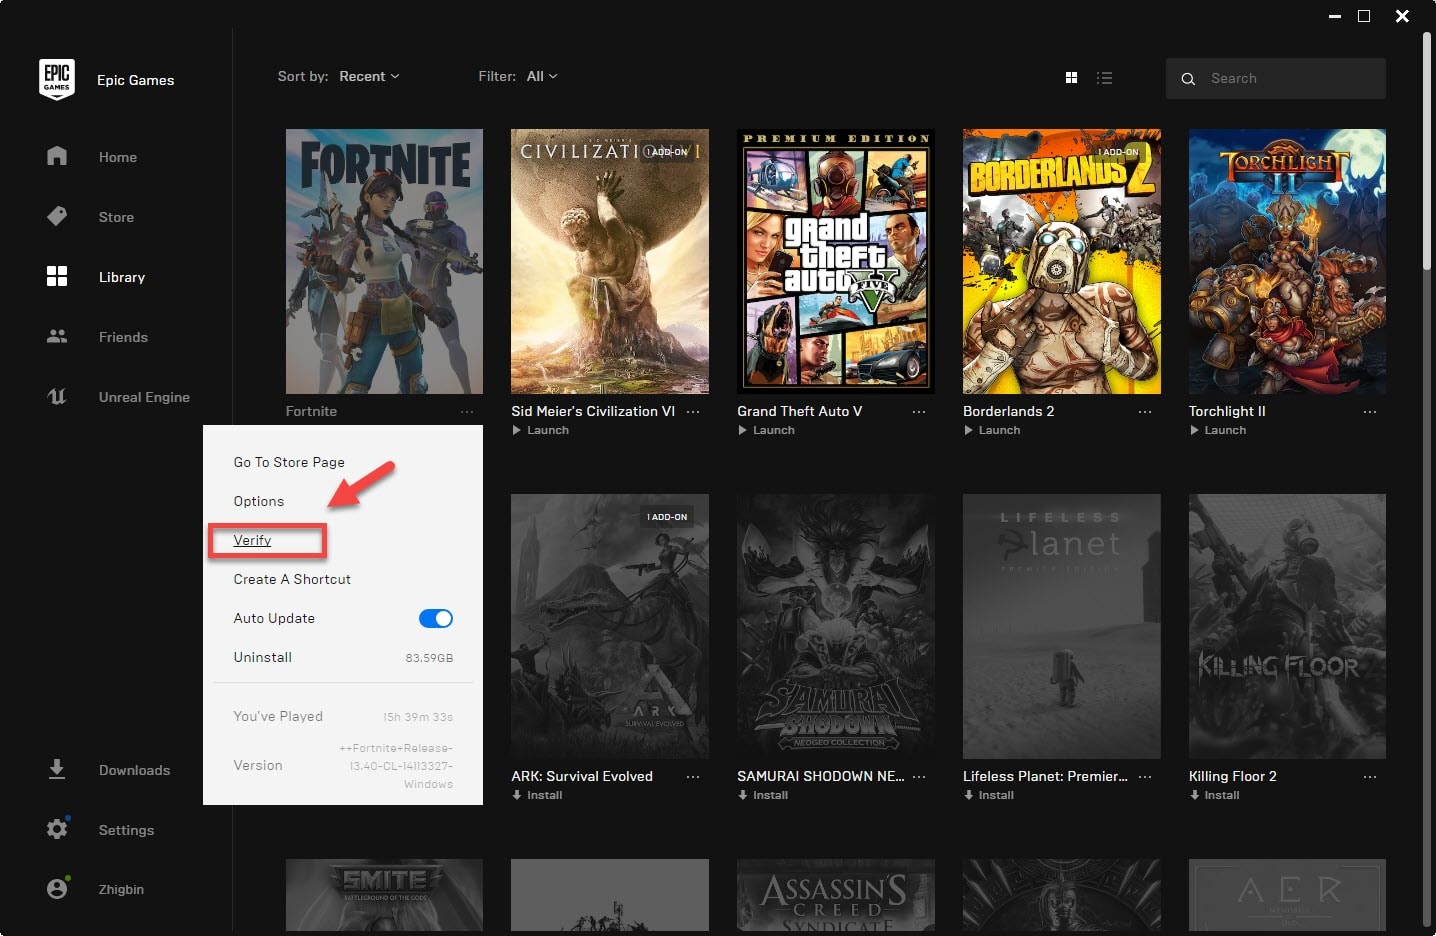Install ARK: Survival Evolved
The image size is (1436, 936).
coord(538,795)
